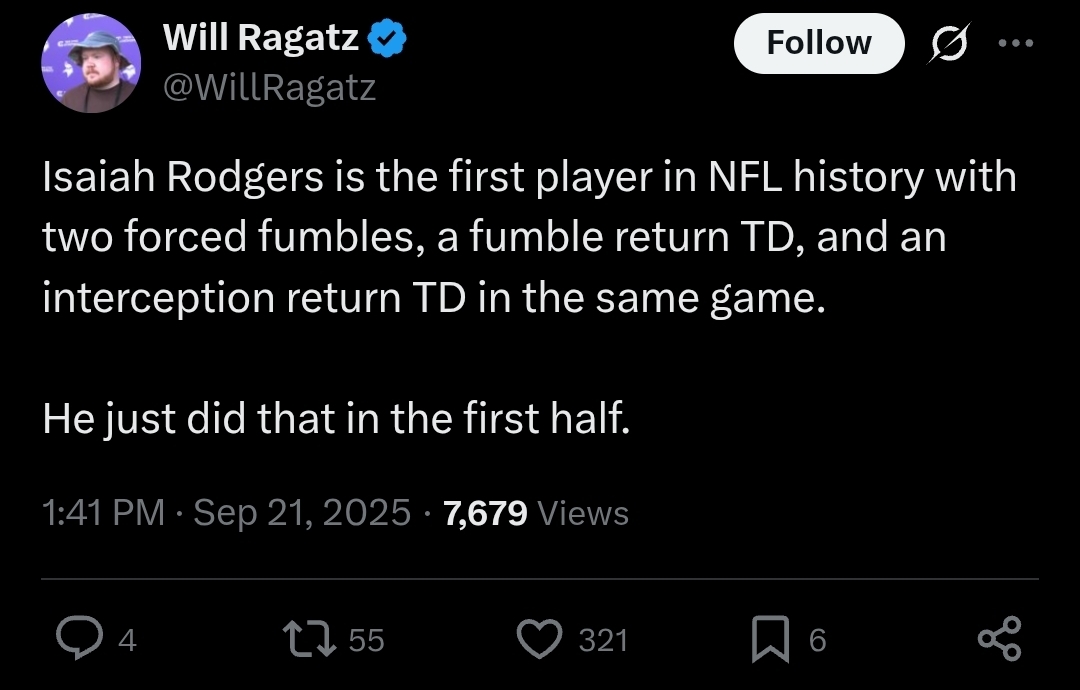Click the Sep 21, 2025 date

(x=302, y=513)
